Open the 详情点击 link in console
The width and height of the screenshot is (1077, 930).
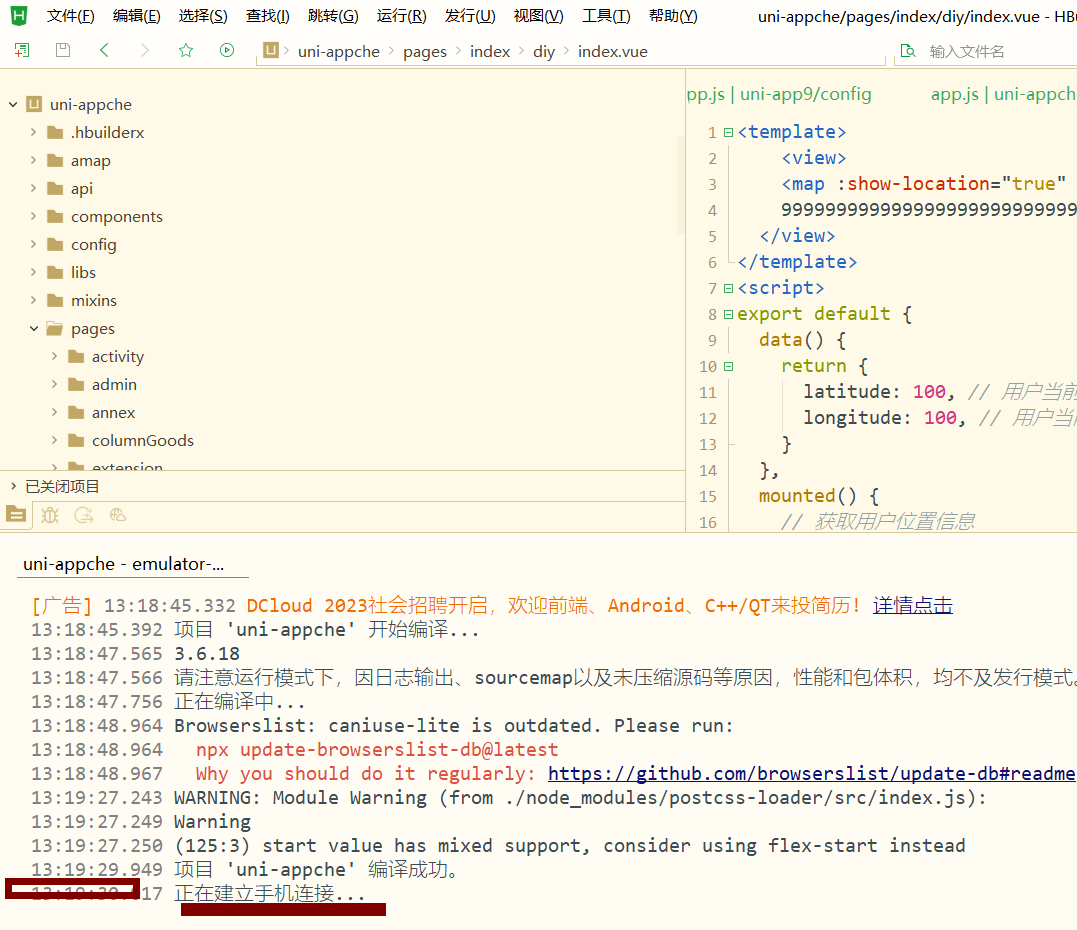point(913,605)
